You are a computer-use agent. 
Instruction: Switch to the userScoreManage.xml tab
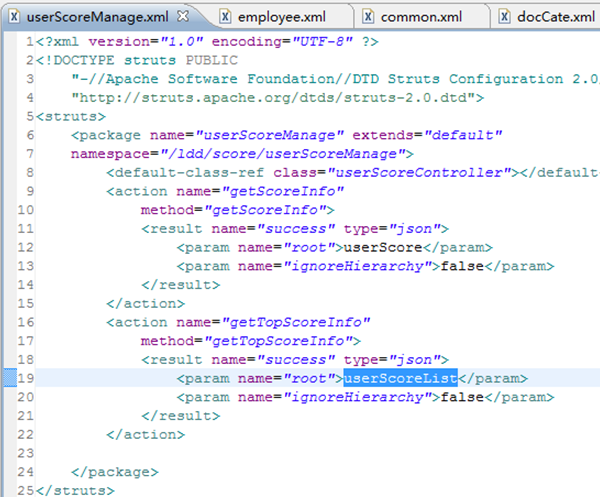[97, 17]
